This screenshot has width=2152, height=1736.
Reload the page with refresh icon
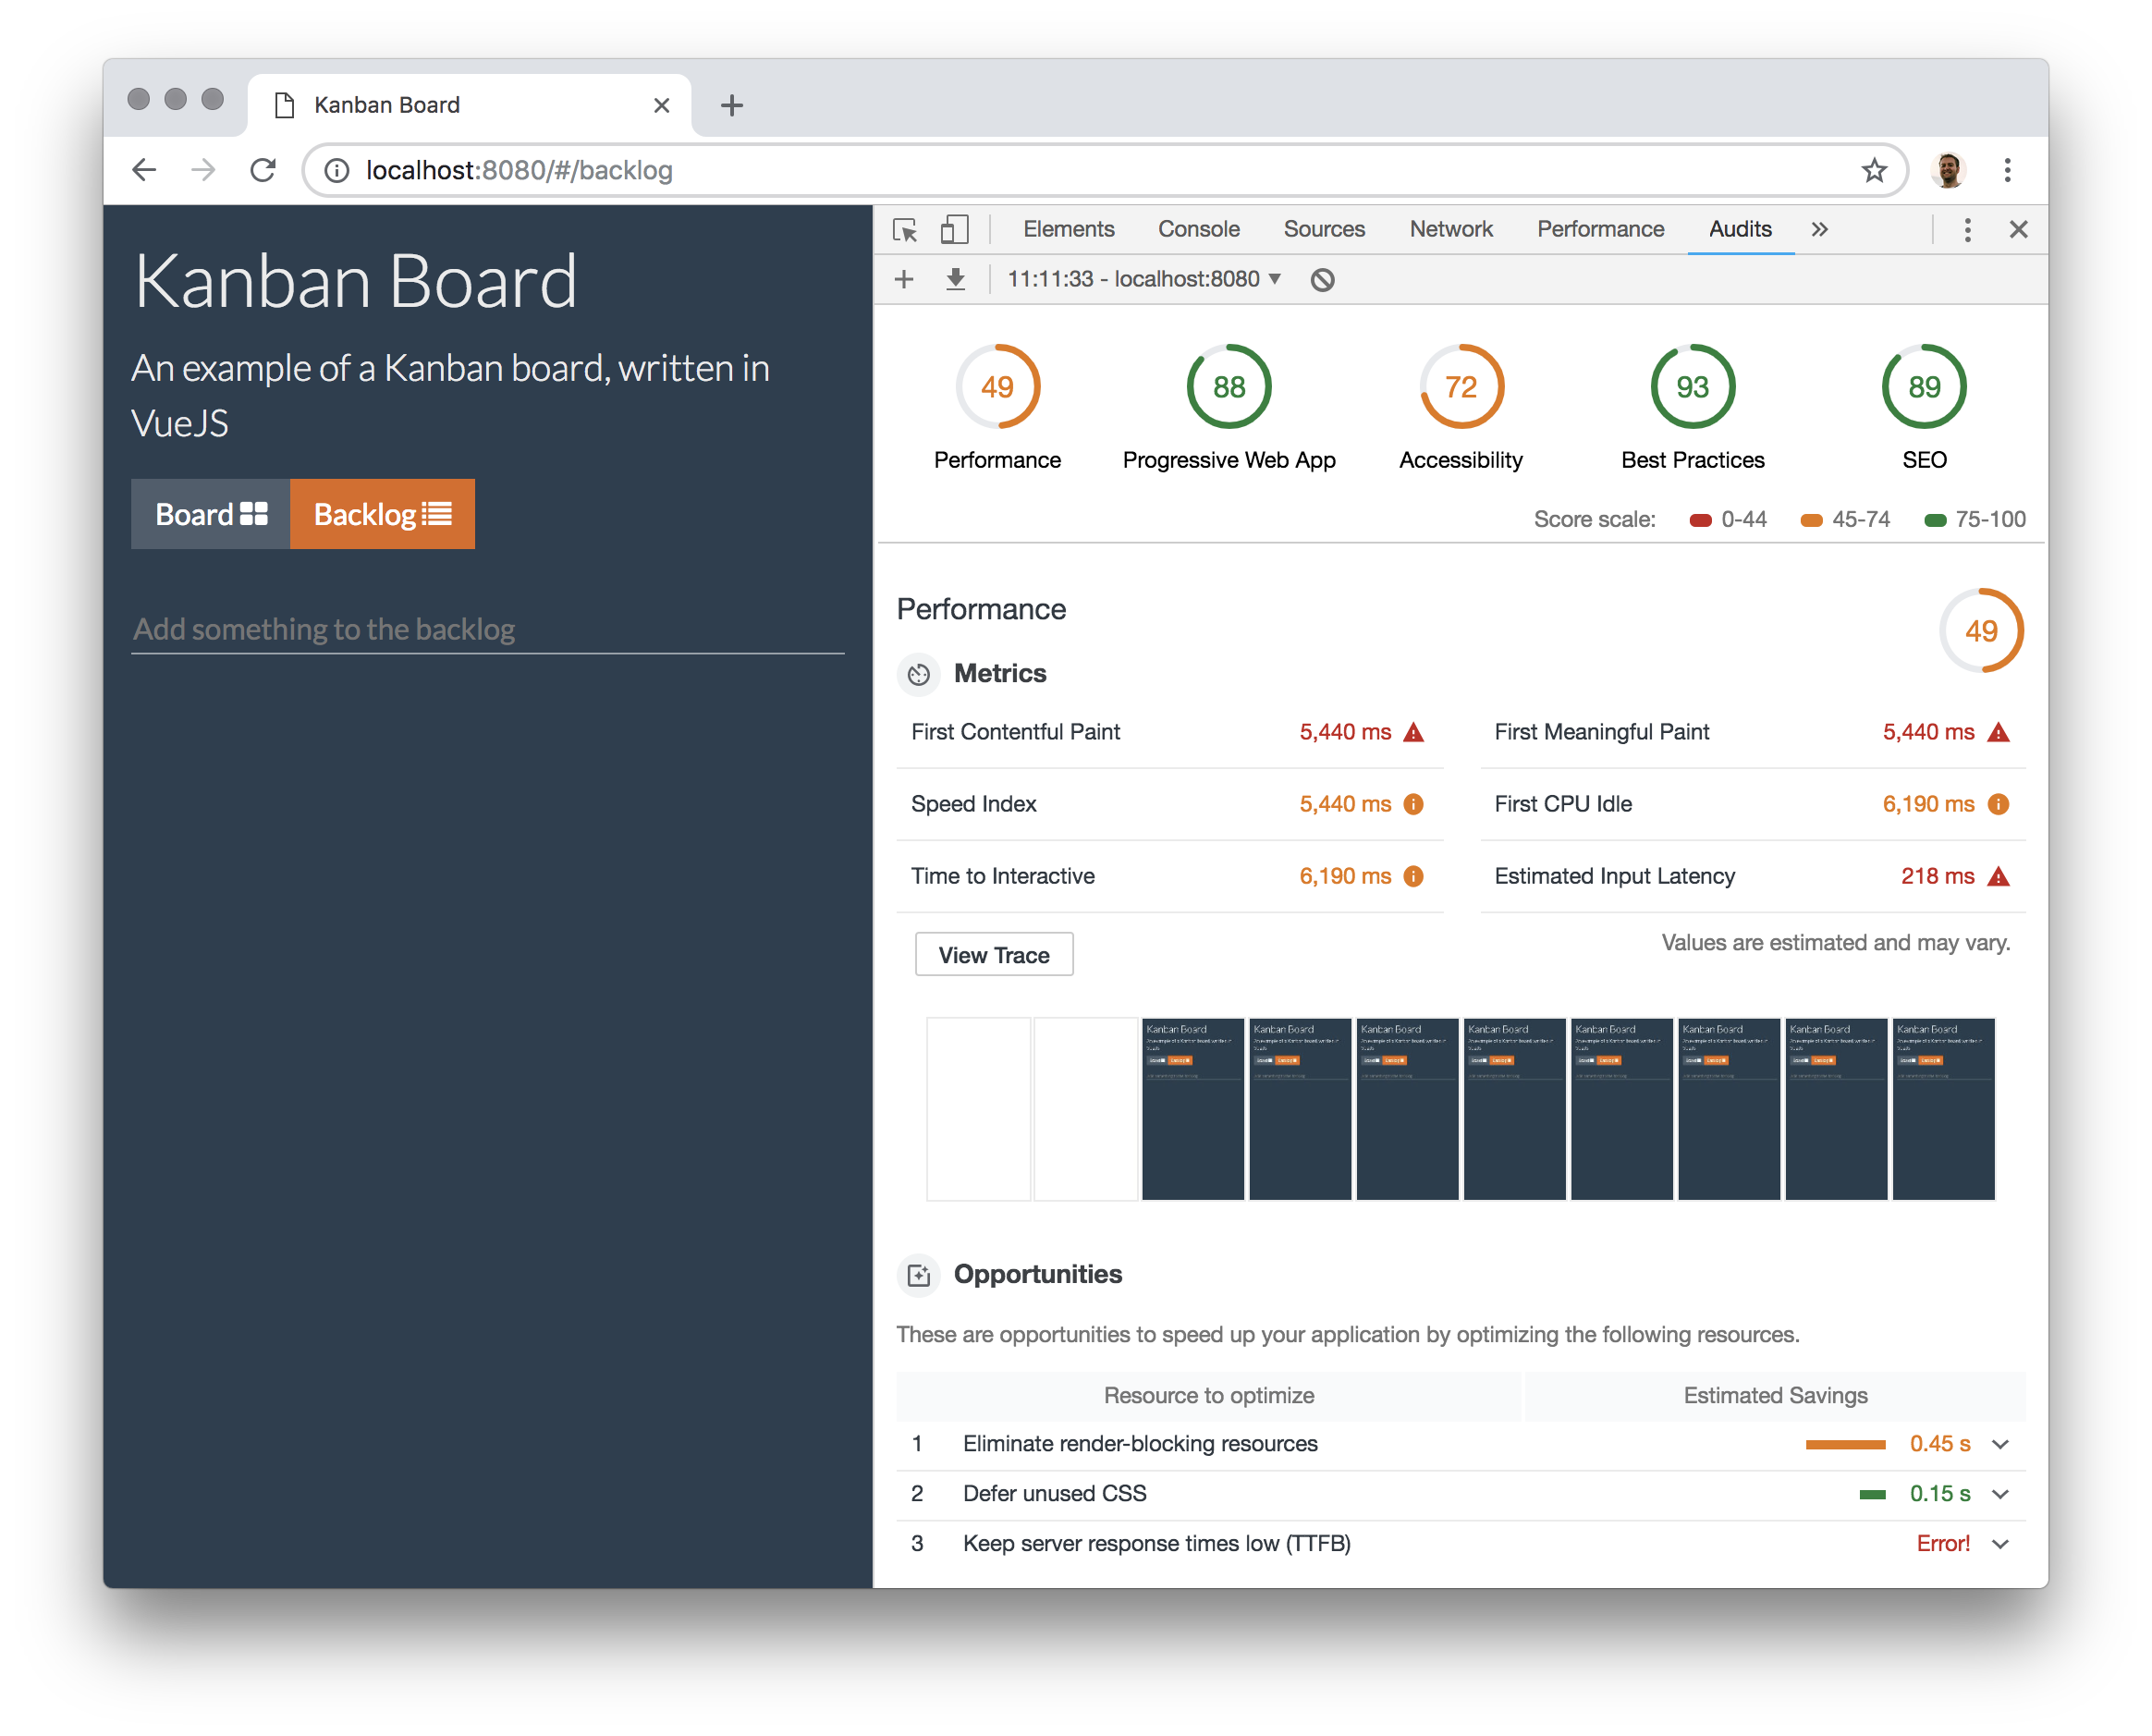263,171
